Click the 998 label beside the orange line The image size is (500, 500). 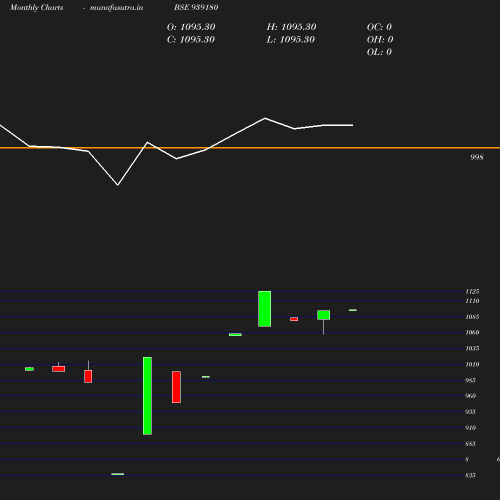click(477, 157)
